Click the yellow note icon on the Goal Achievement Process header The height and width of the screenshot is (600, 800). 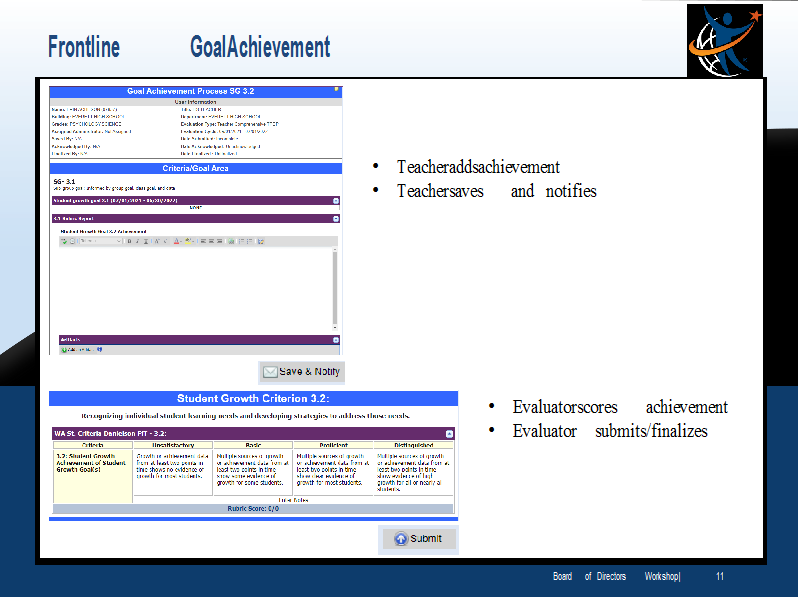pyautogui.click(x=336, y=89)
